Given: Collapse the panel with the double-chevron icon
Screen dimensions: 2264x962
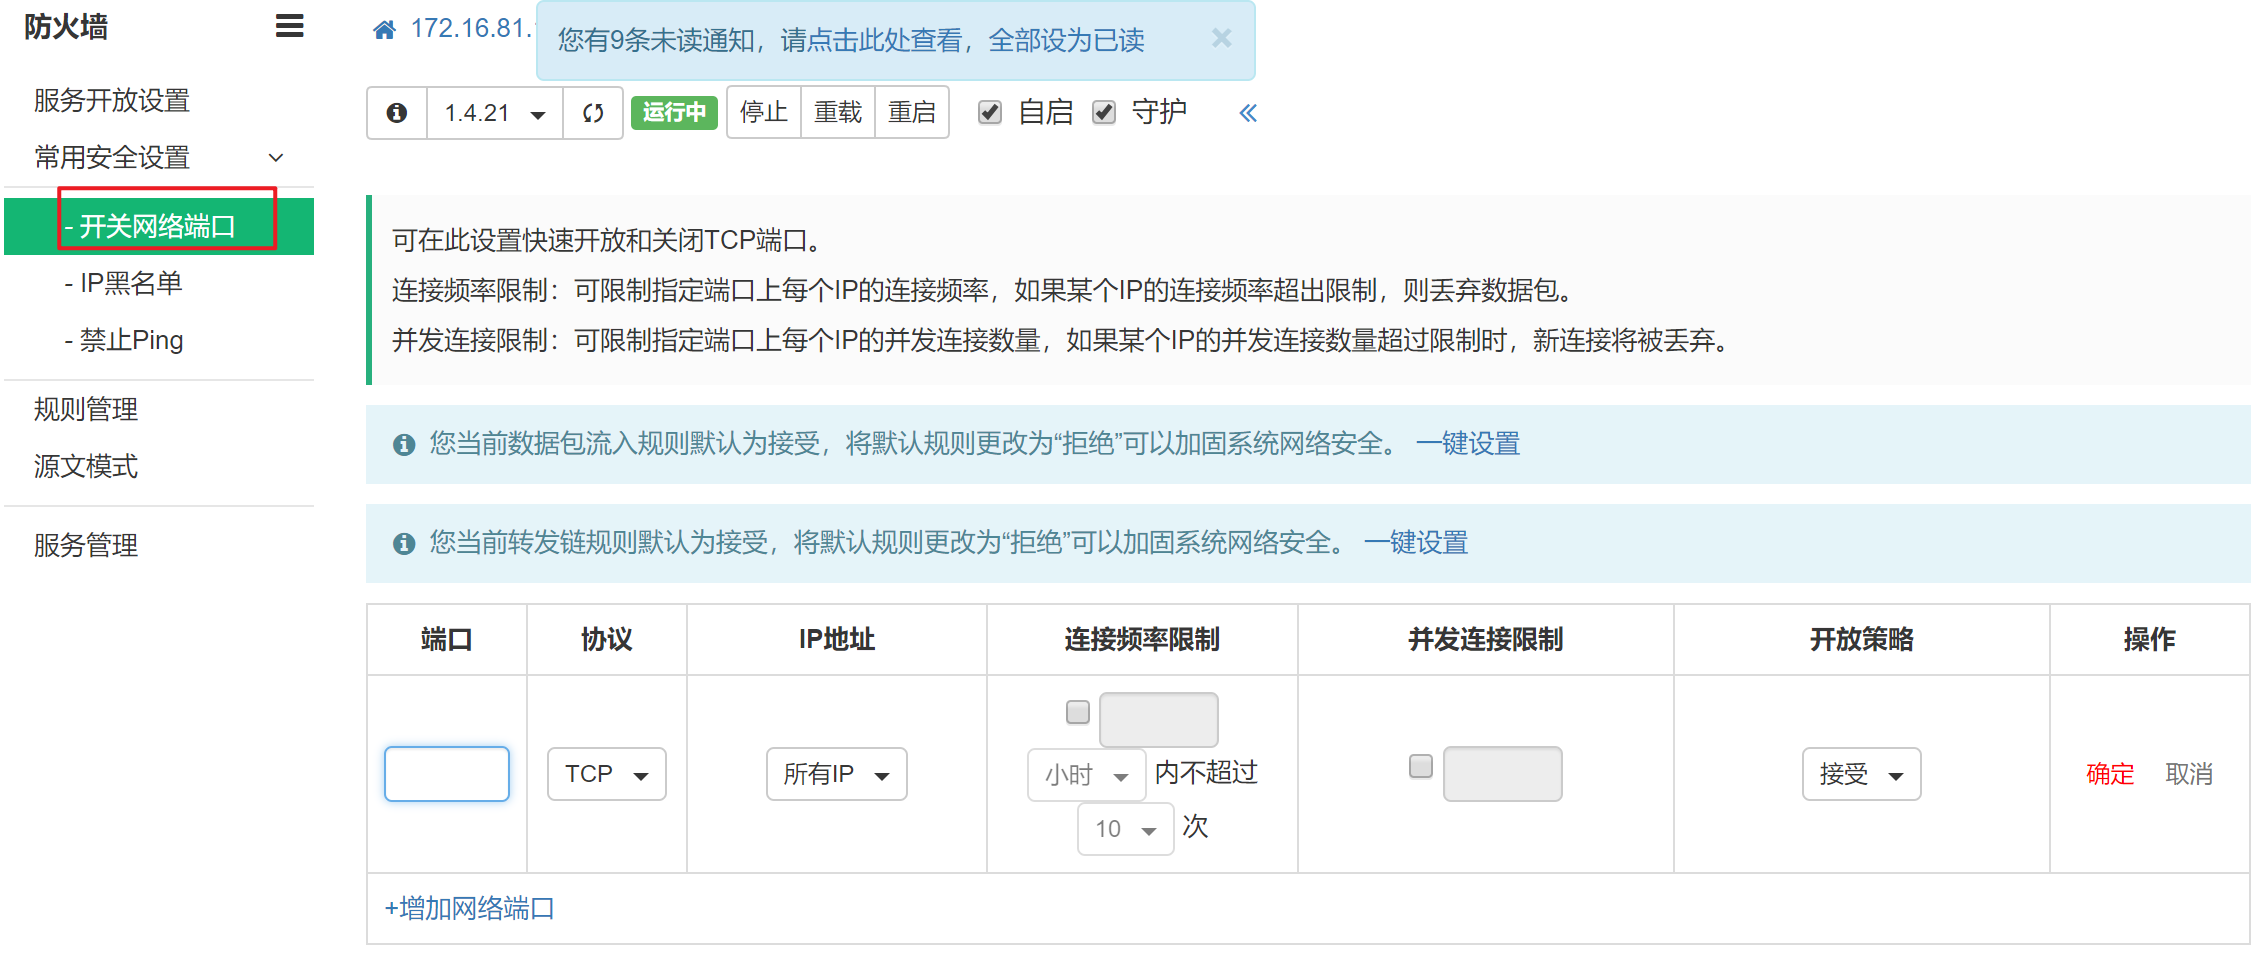Looking at the screenshot, I should 1247,113.
